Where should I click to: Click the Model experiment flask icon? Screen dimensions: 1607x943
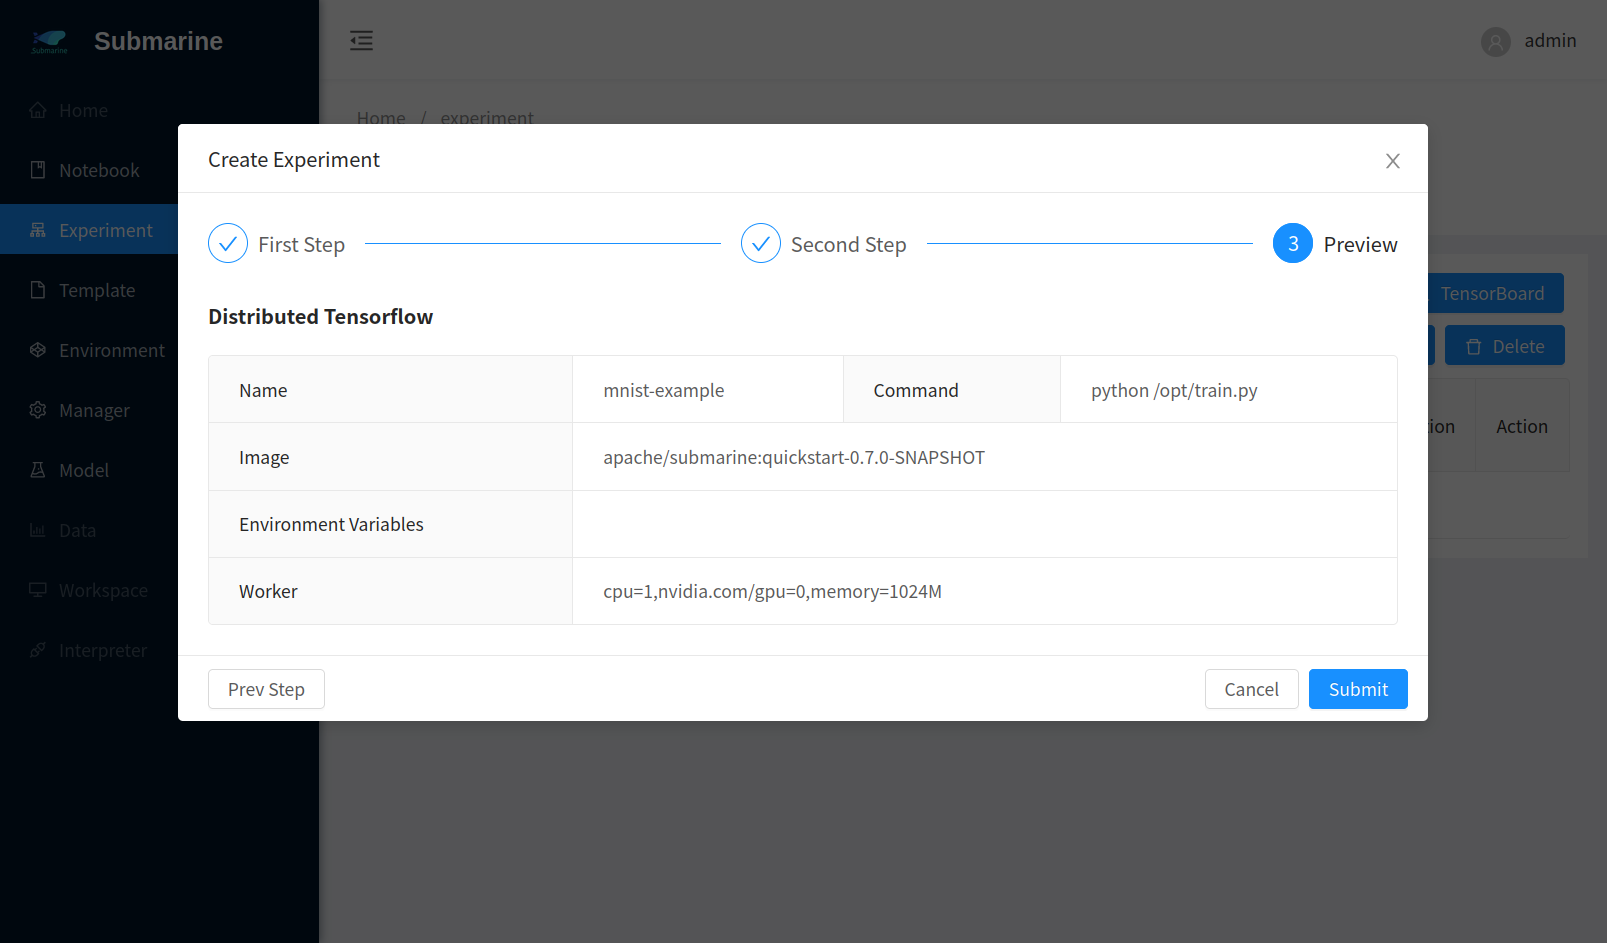coord(38,470)
